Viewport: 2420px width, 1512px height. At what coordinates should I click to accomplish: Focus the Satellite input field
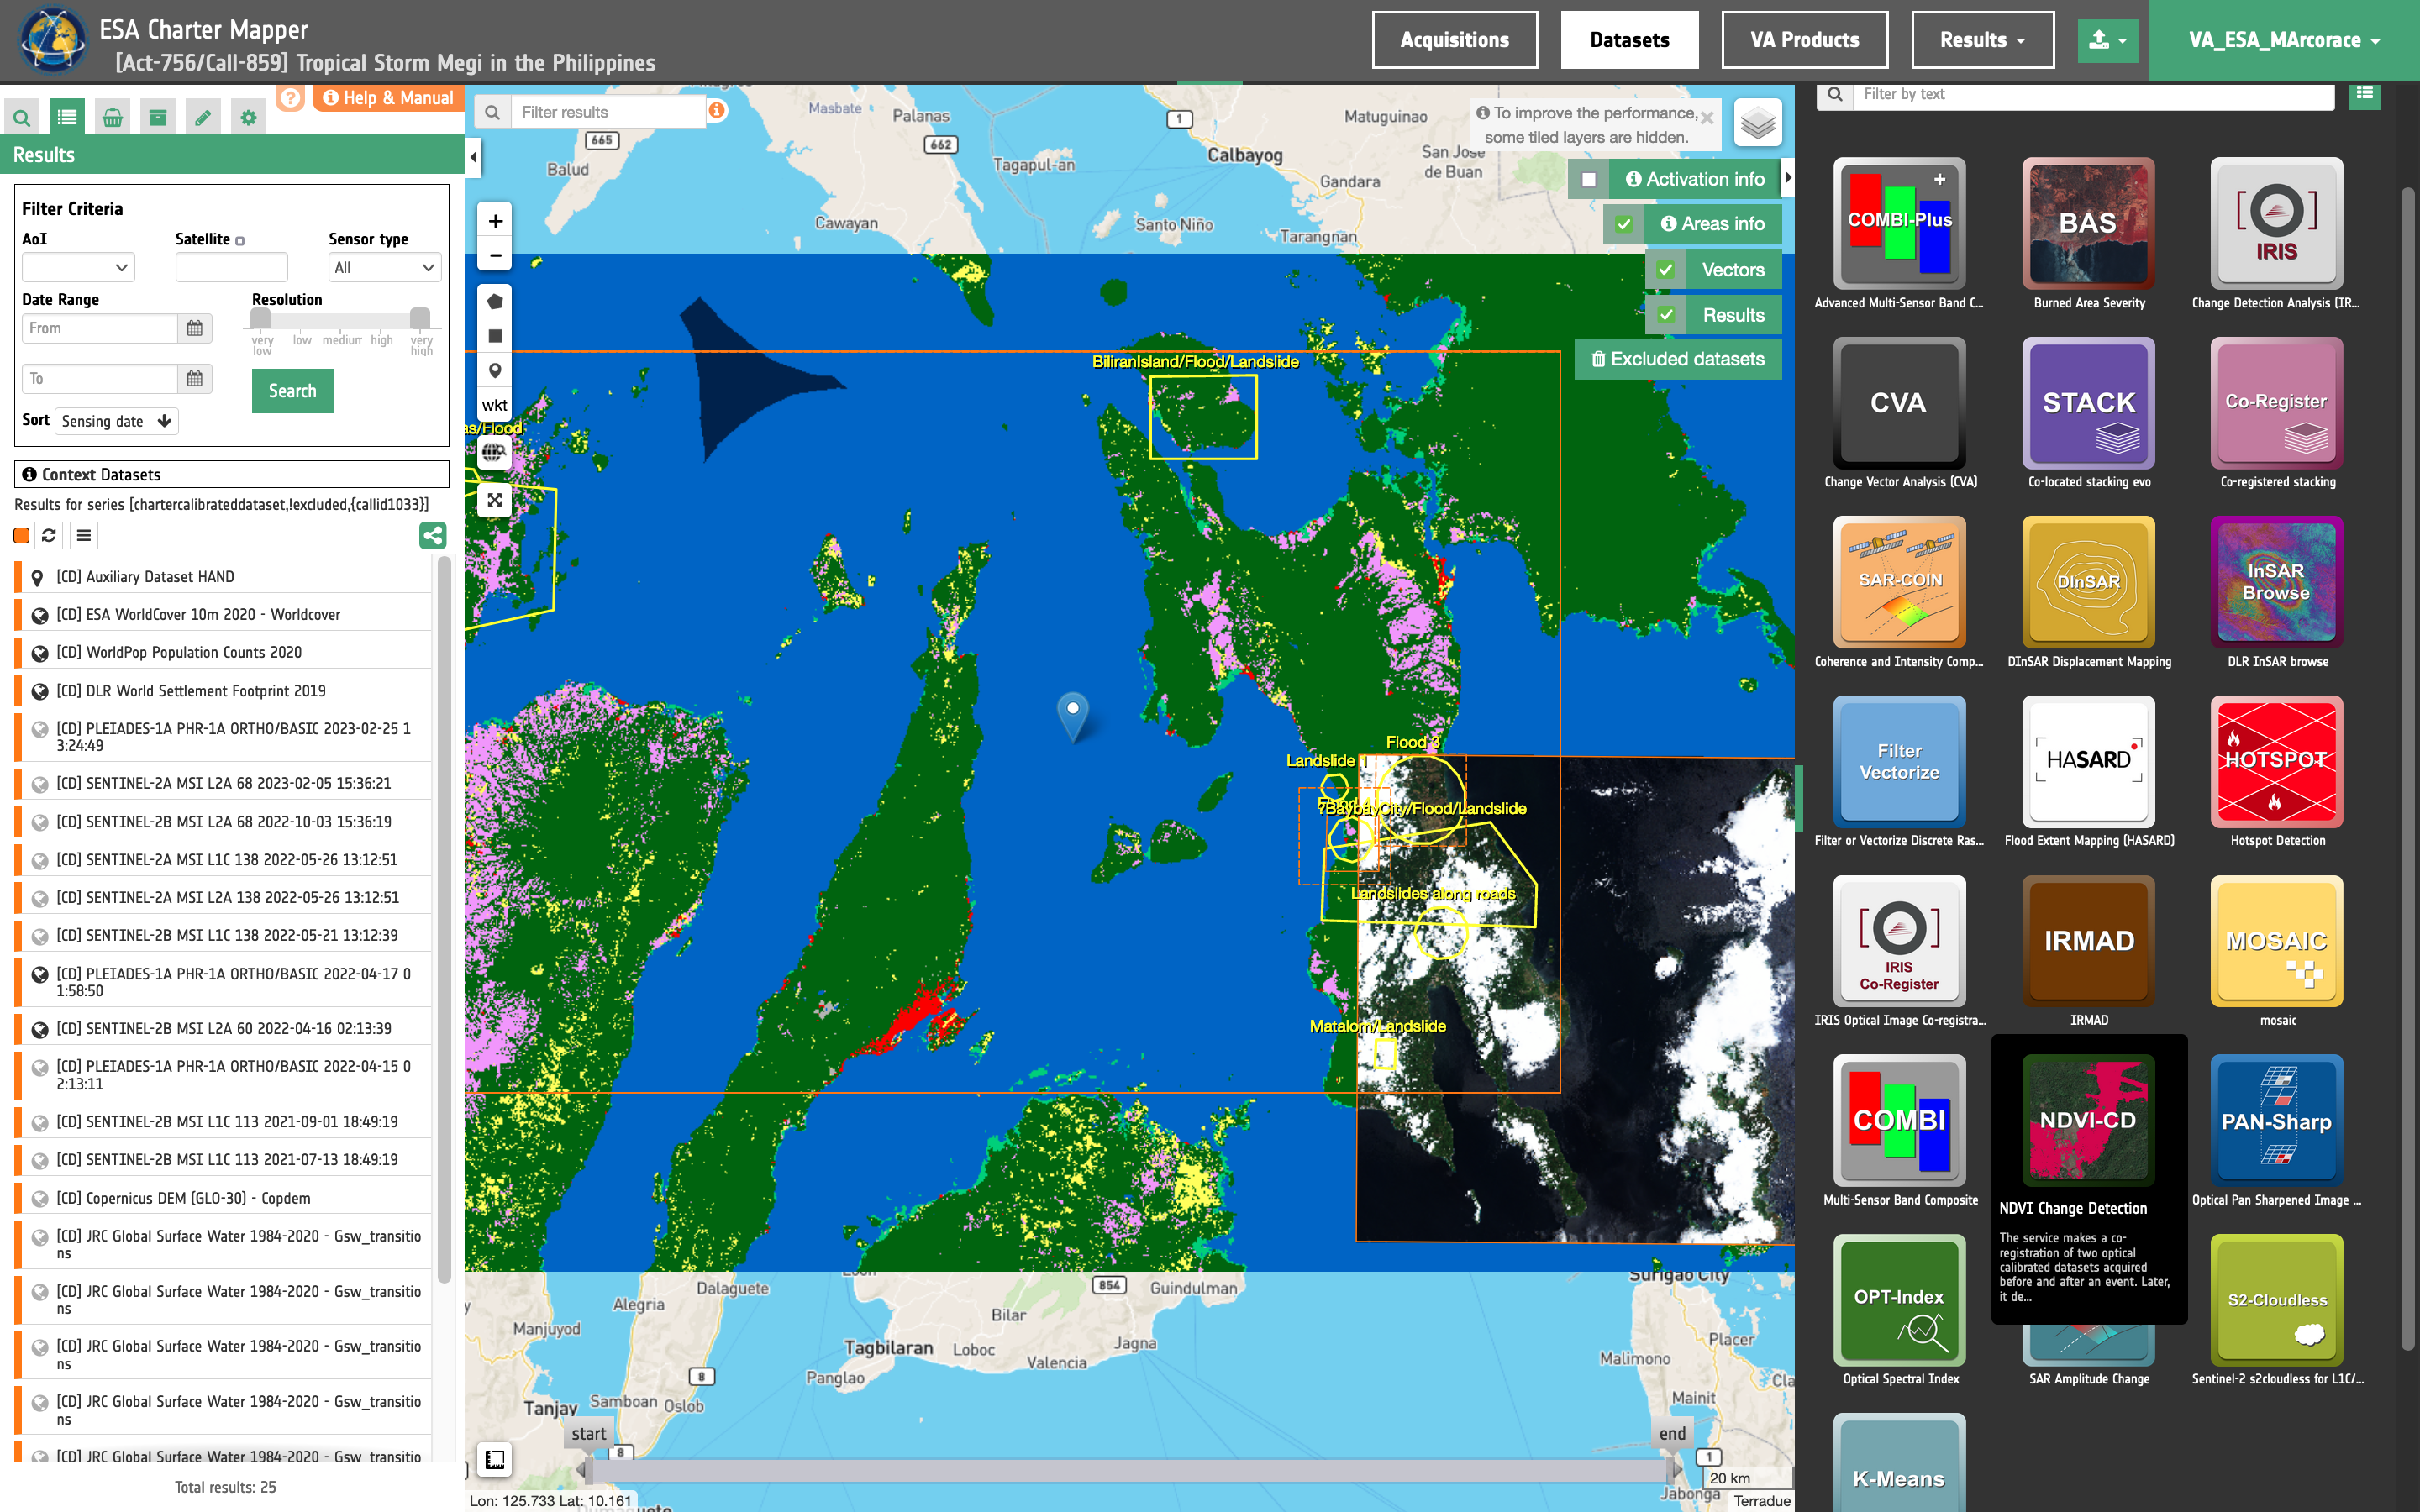pos(231,267)
